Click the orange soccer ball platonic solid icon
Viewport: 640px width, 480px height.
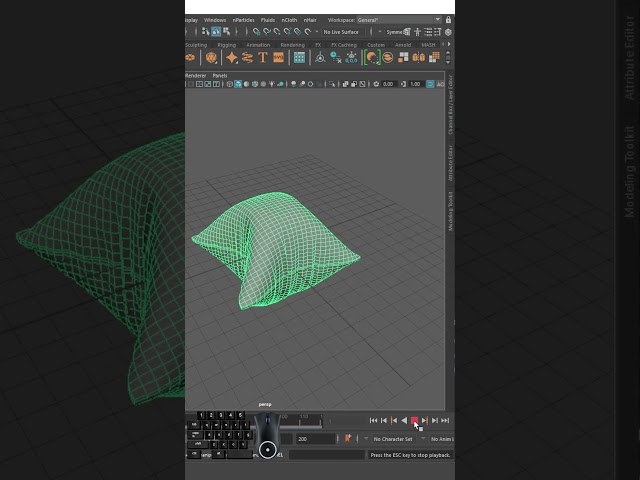click(x=211, y=58)
